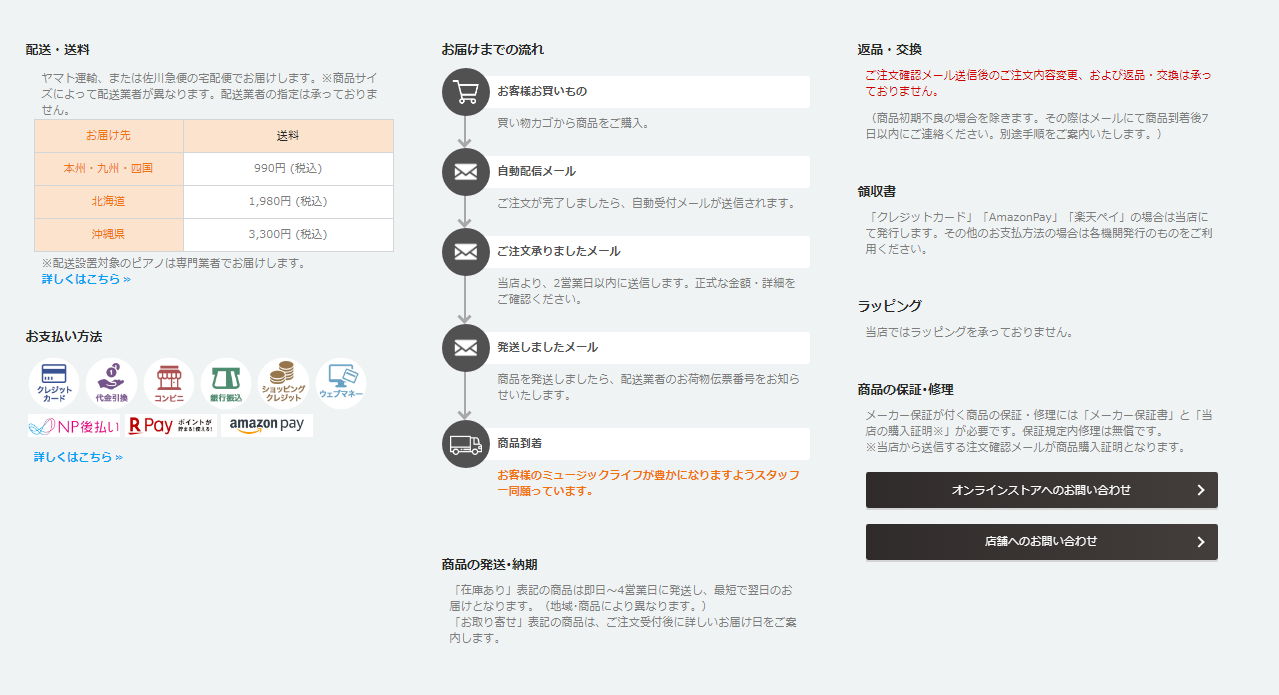
Task: Click the envelope icon beside ご注文承りましたメール
Action: pos(465,251)
